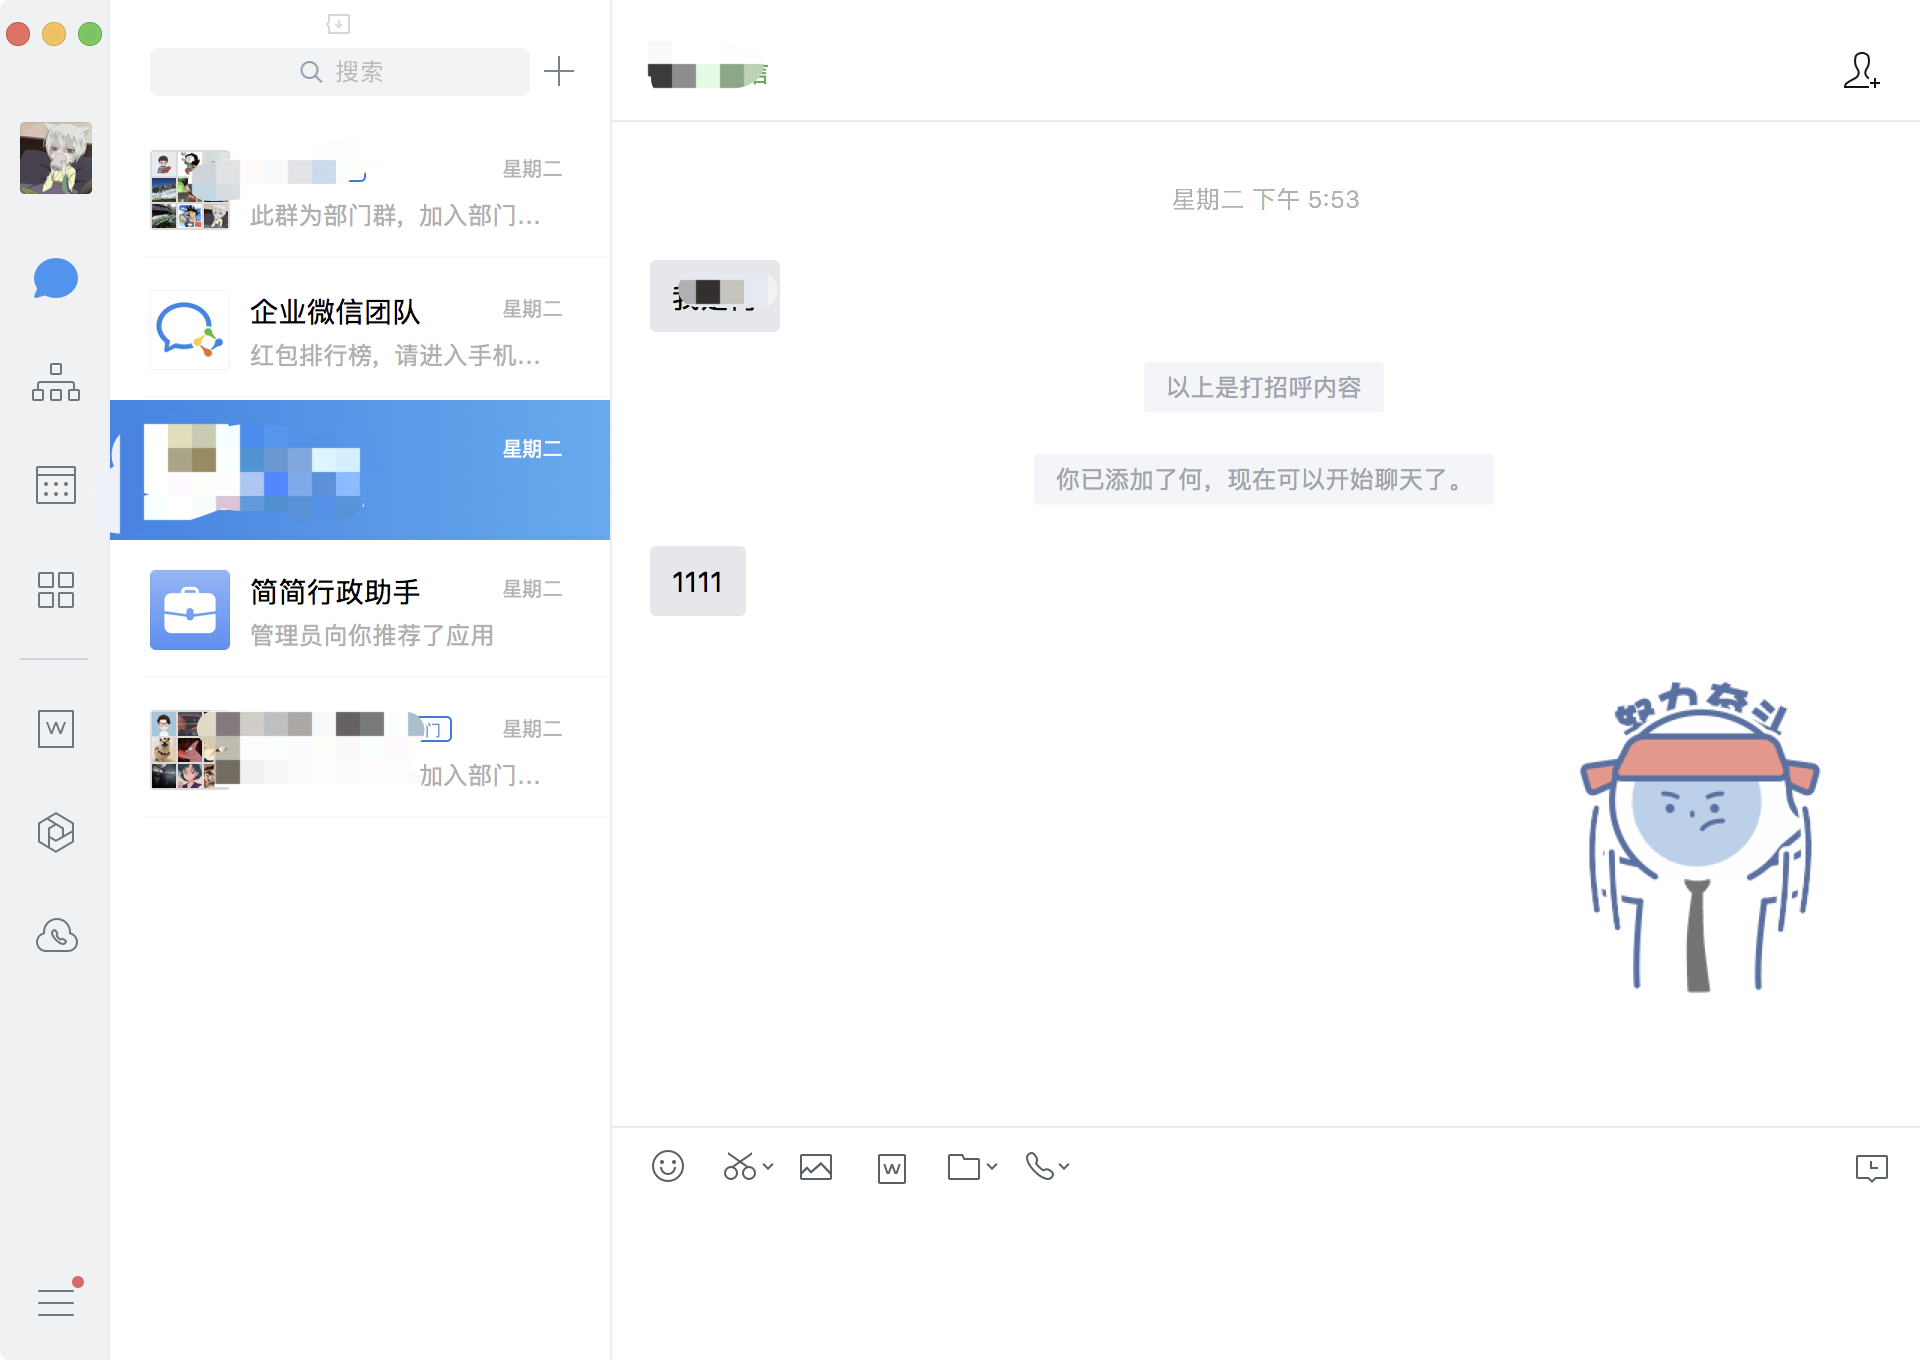This screenshot has height=1360, width=1920.
Task: Open the hamburger menu with red dot
Action: tap(56, 1302)
